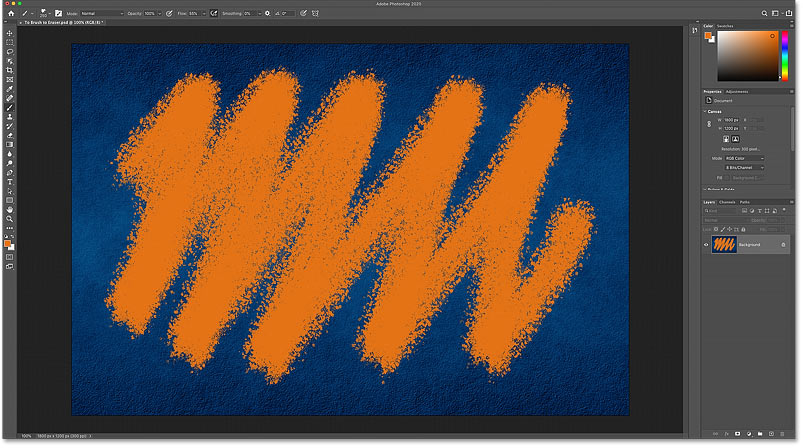This screenshot has width=803, height=448.
Task: Click the lock icon on Background layer
Action: (x=783, y=245)
